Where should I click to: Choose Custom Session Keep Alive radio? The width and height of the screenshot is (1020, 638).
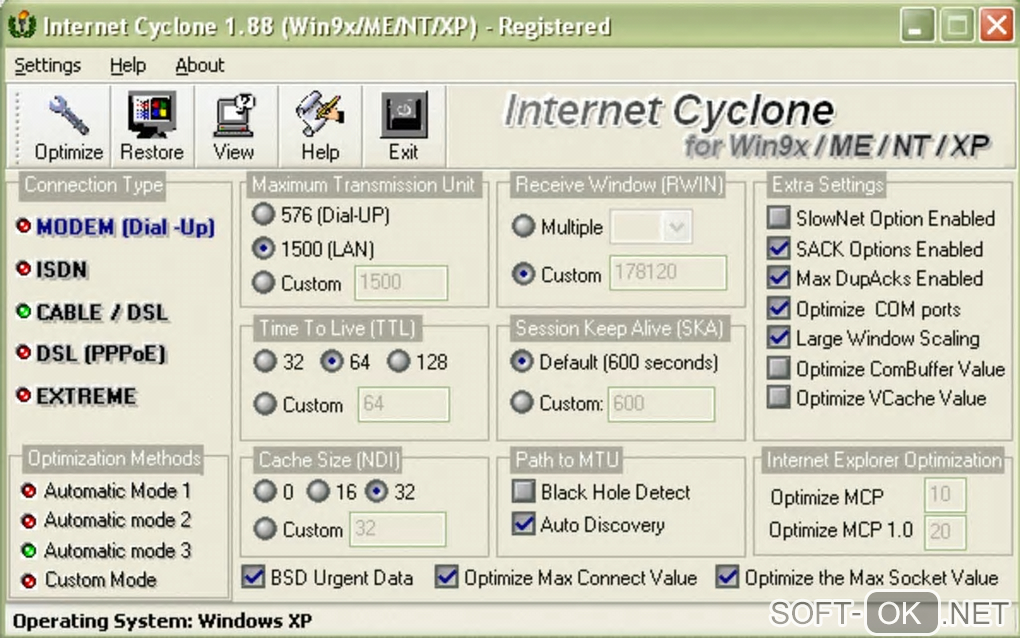[522, 403]
